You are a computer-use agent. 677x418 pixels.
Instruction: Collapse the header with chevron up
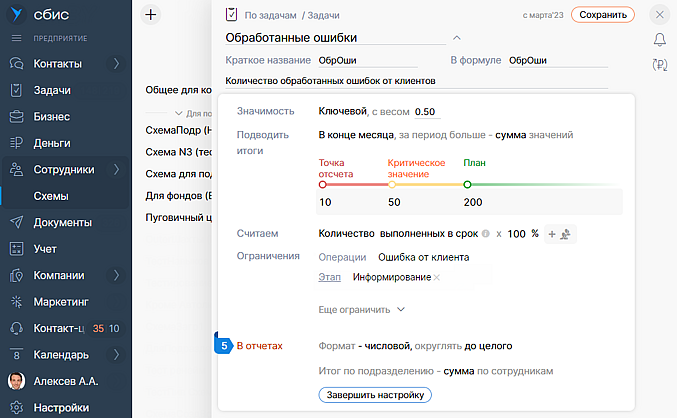point(457,38)
